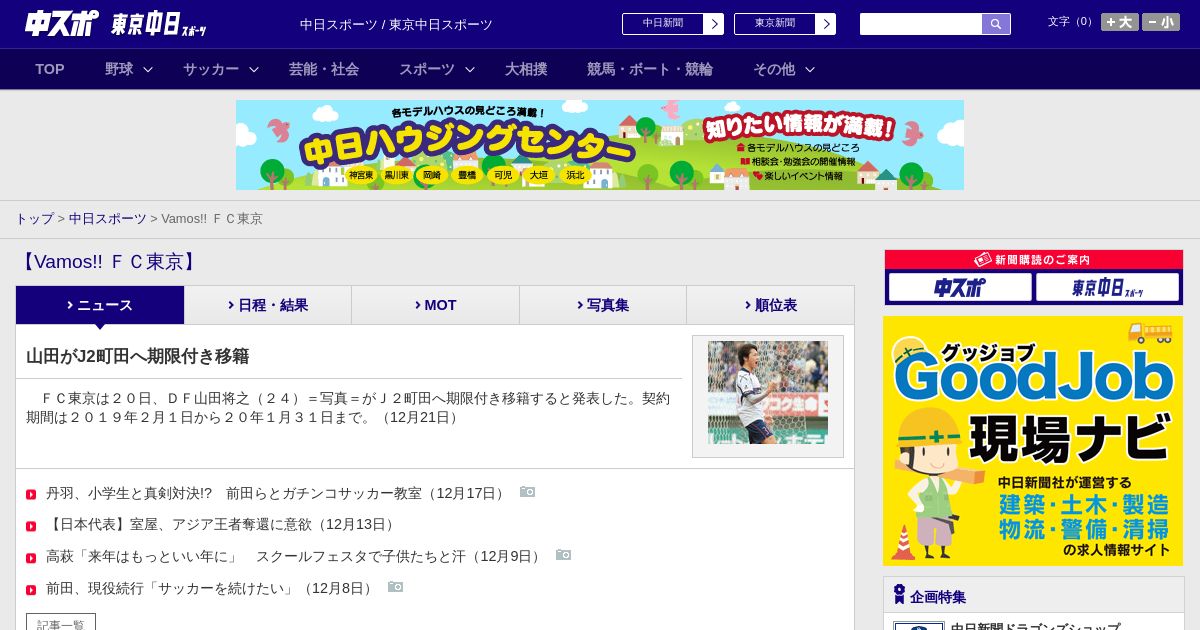
Task: Click the 記事一覧 button
Action: pos(61,624)
